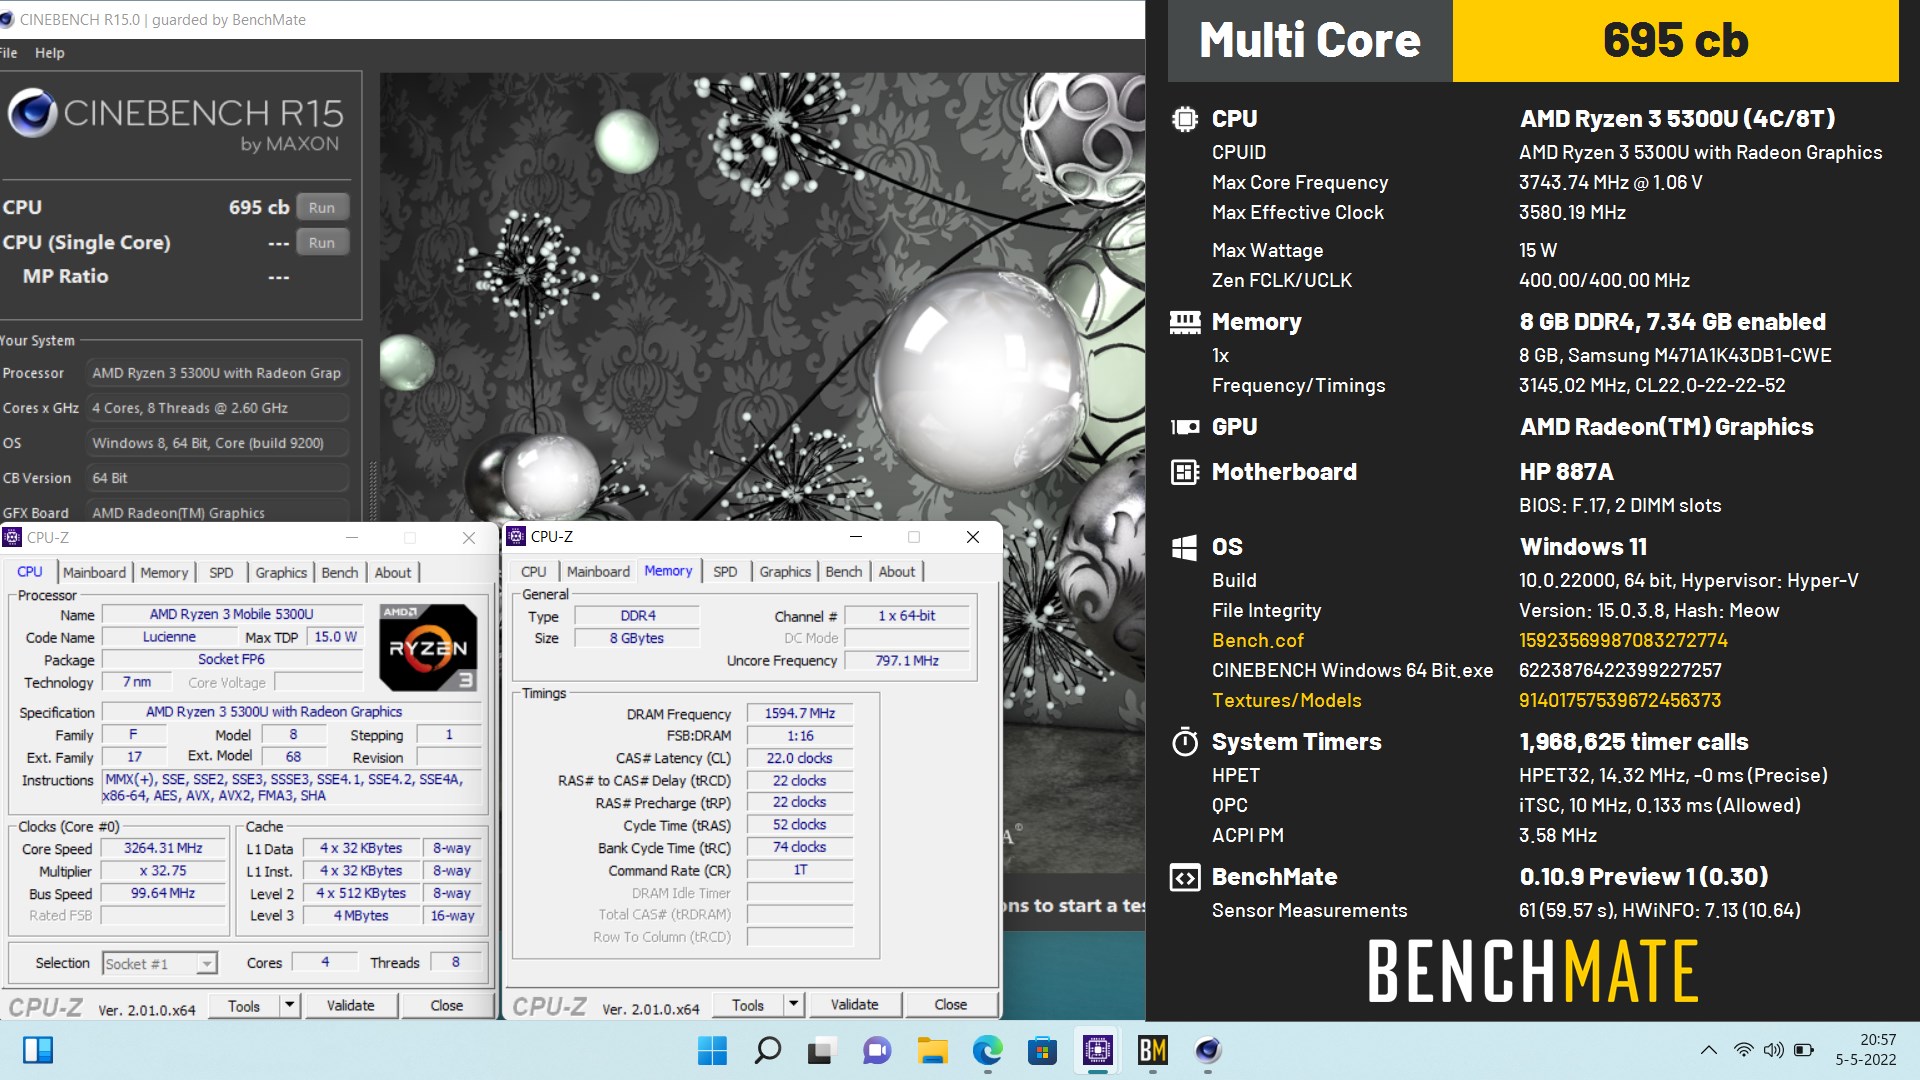Open Mainboard tab in right CPU-Z
Viewport: 1920px width, 1080px height.
(x=598, y=572)
